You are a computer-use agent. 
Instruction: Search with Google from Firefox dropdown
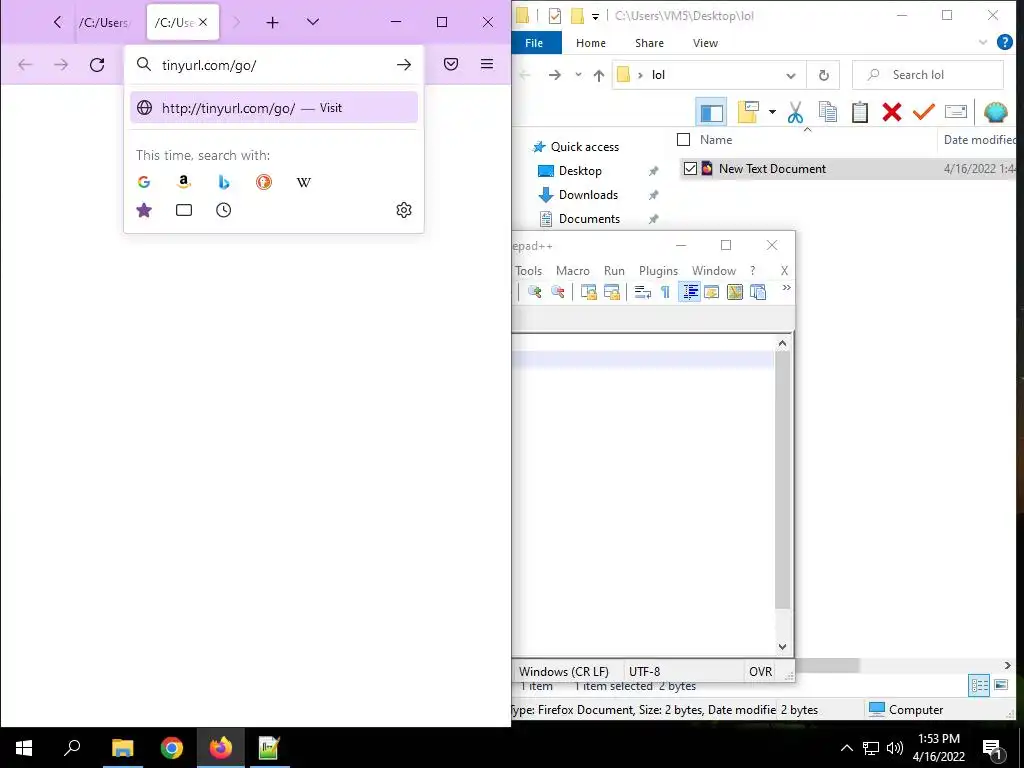click(x=144, y=182)
